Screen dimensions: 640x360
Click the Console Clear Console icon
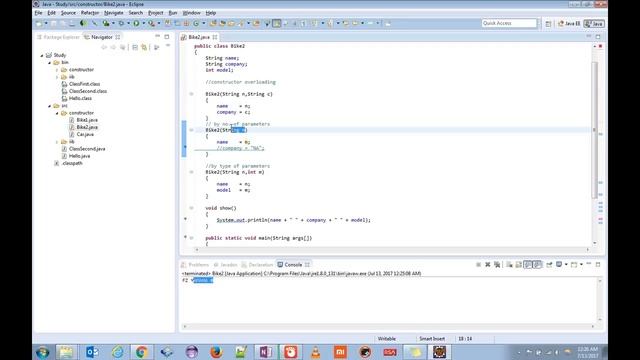coord(509,265)
